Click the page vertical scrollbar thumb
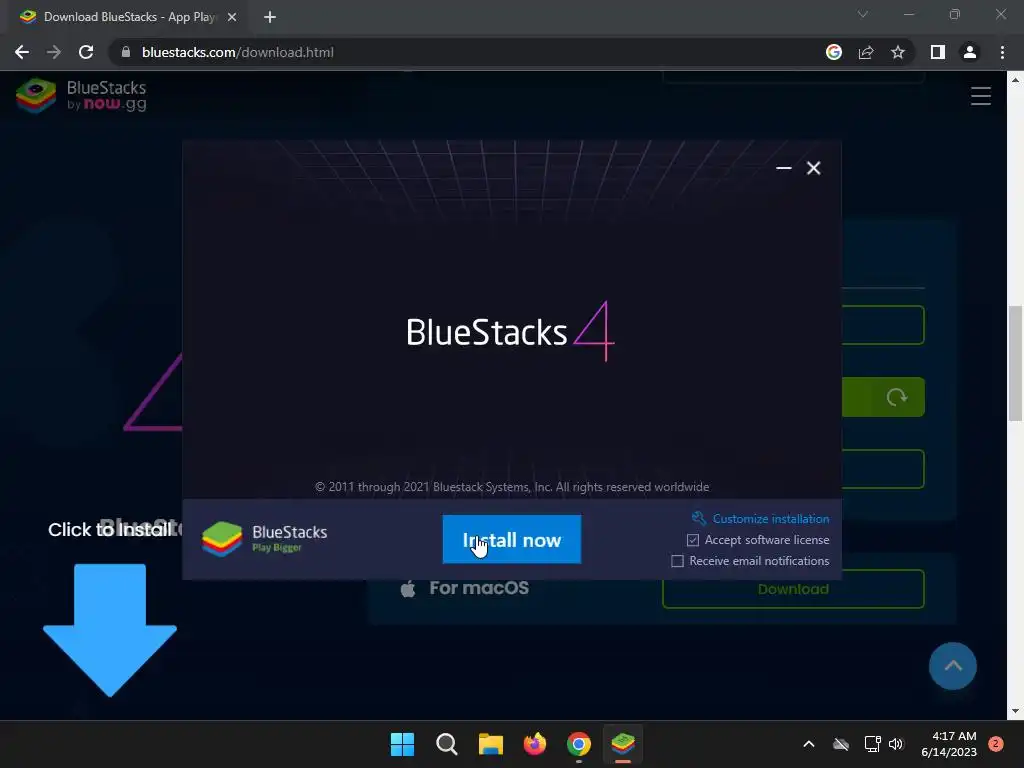The image size is (1024, 768). point(1015,363)
